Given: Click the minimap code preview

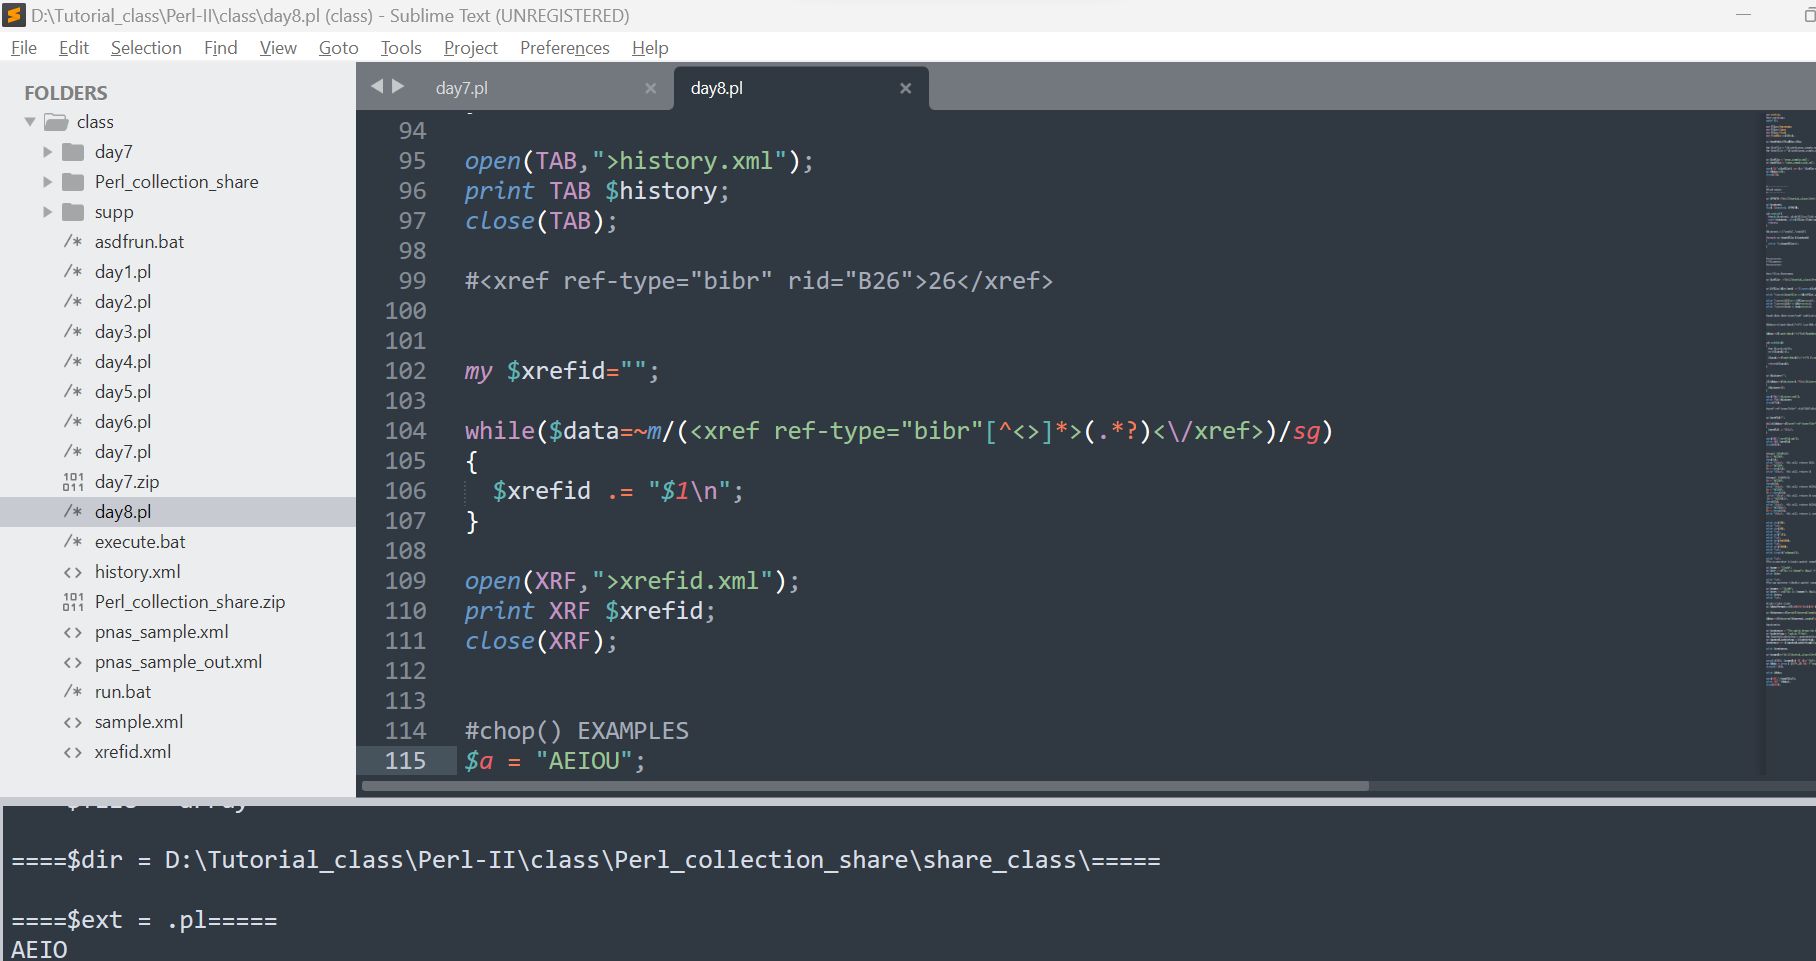Looking at the screenshot, I should coord(1789,400).
